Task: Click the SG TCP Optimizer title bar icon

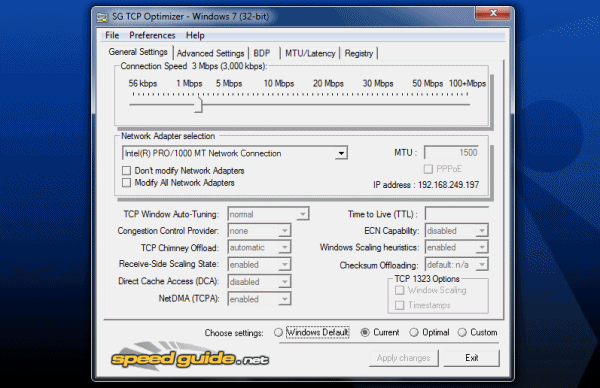Action: click(x=102, y=17)
